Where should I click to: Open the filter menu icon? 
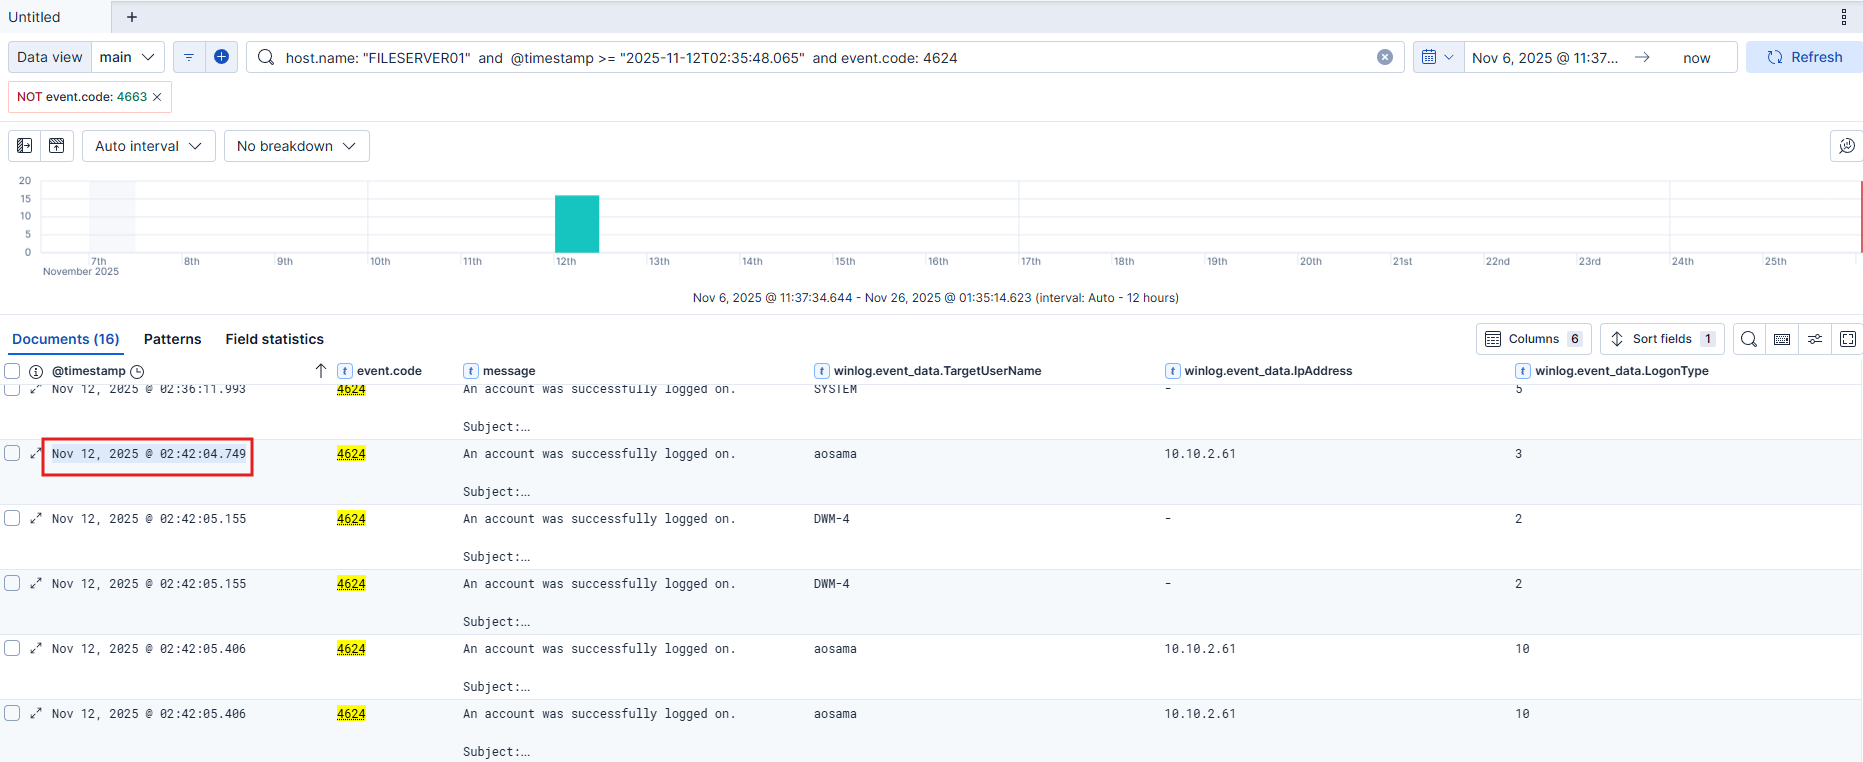(189, 57)
